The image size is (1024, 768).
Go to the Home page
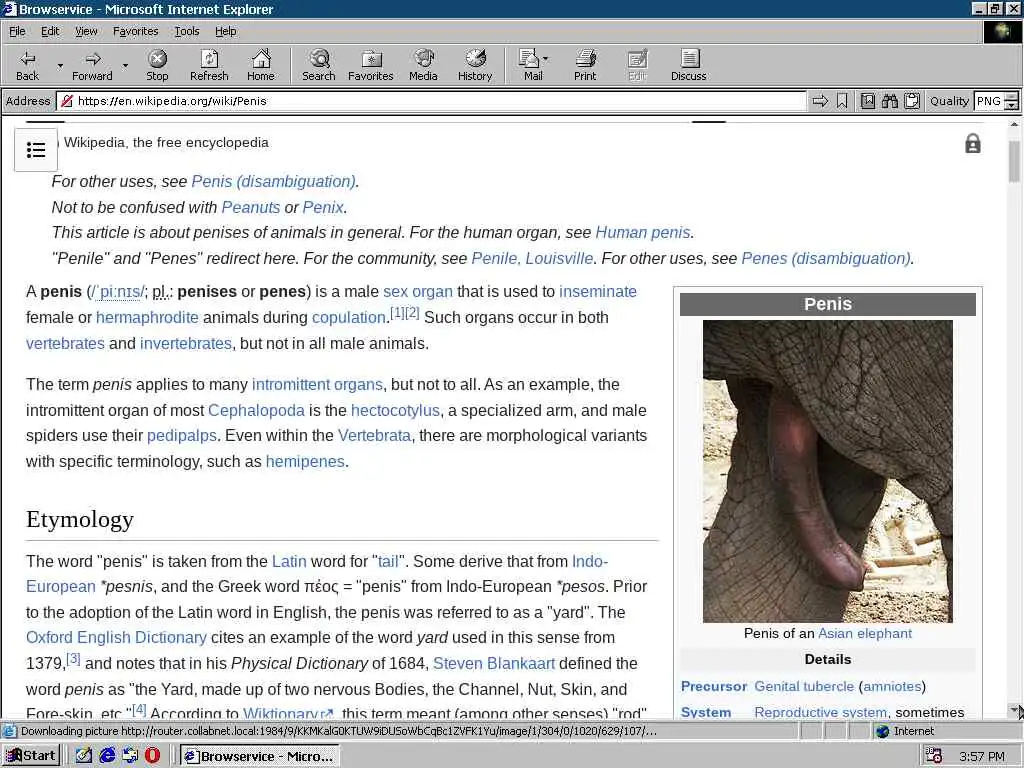click(x=261, y=65)
